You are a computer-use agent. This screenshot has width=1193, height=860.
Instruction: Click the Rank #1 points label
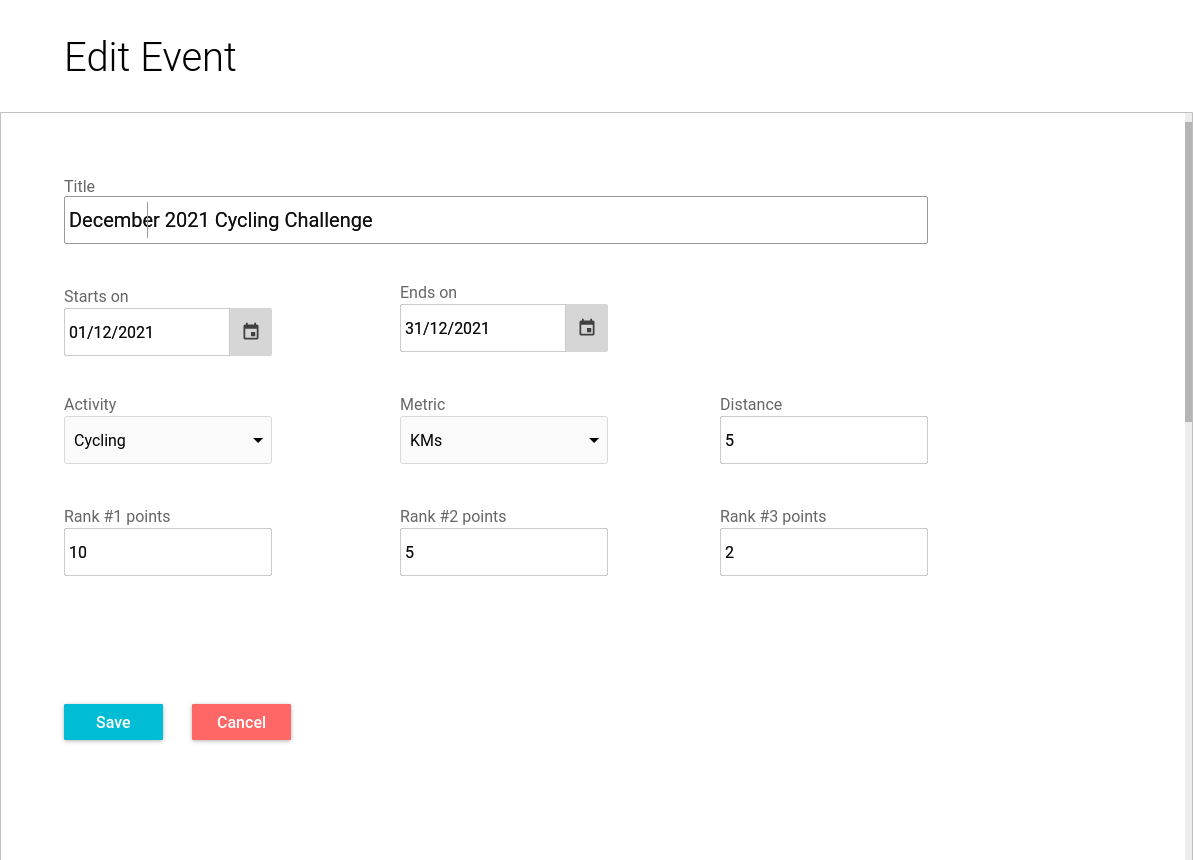[x=117, y=516]
